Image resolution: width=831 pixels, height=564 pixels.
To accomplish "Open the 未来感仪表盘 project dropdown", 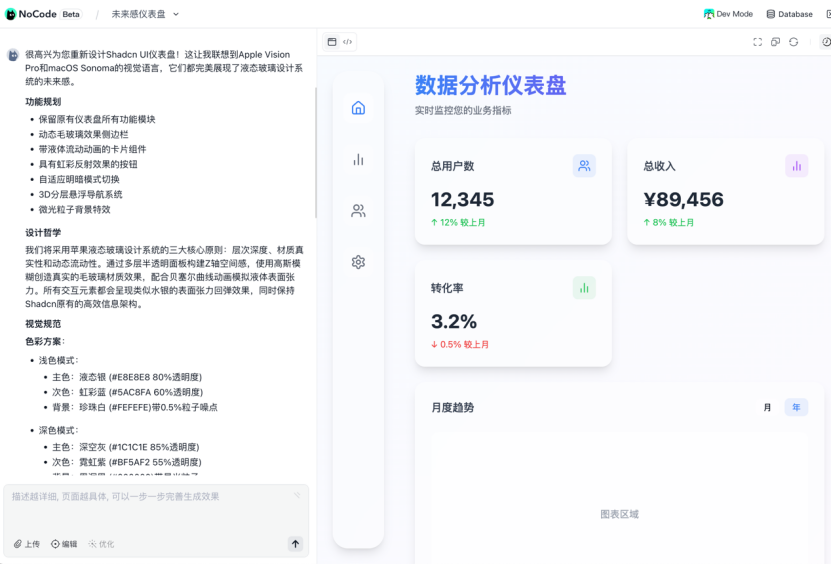I will [145, 14].
